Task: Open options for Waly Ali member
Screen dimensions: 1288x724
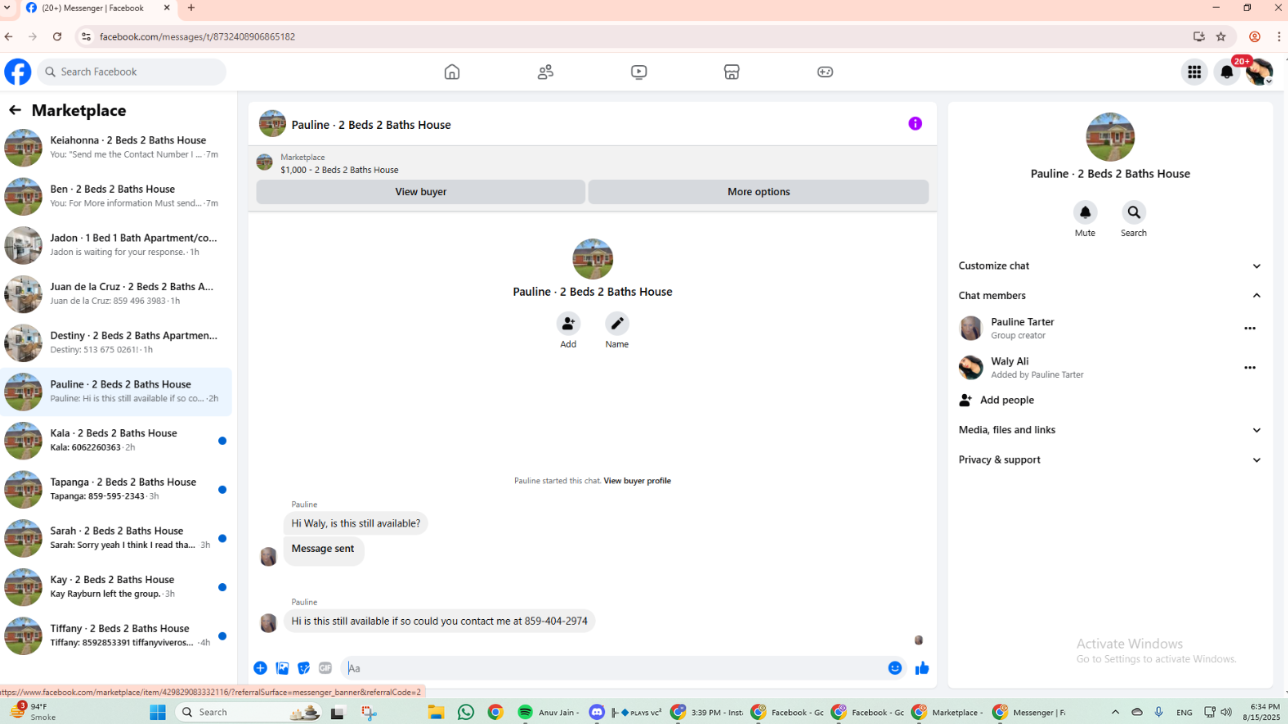Action: coord(1250,368)
